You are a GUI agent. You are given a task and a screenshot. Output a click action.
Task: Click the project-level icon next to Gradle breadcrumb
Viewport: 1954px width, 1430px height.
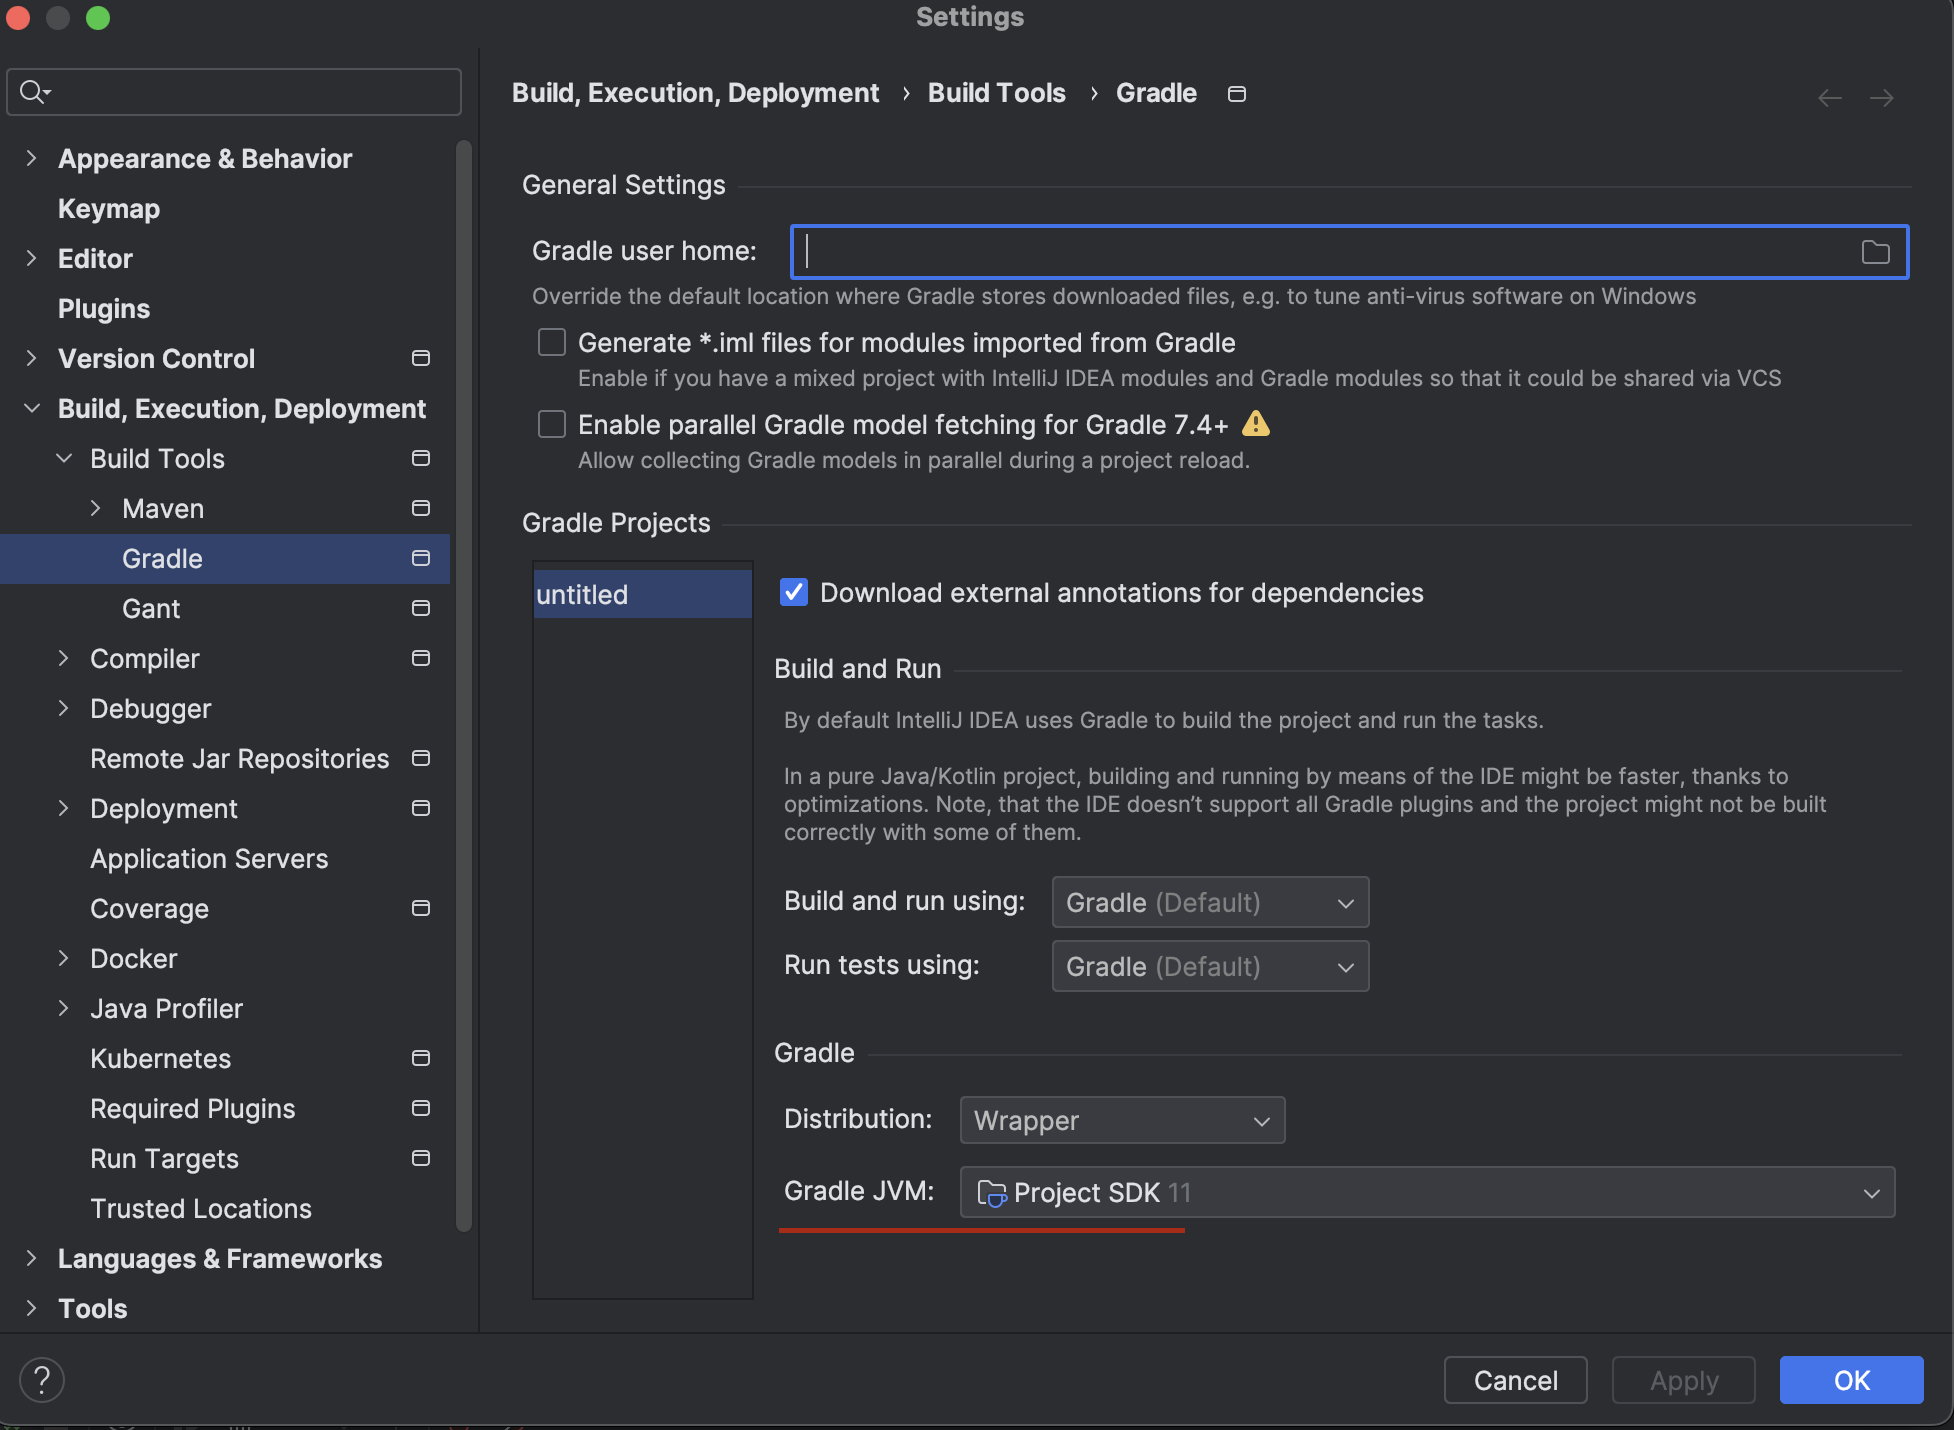[x=1237, y=94]
